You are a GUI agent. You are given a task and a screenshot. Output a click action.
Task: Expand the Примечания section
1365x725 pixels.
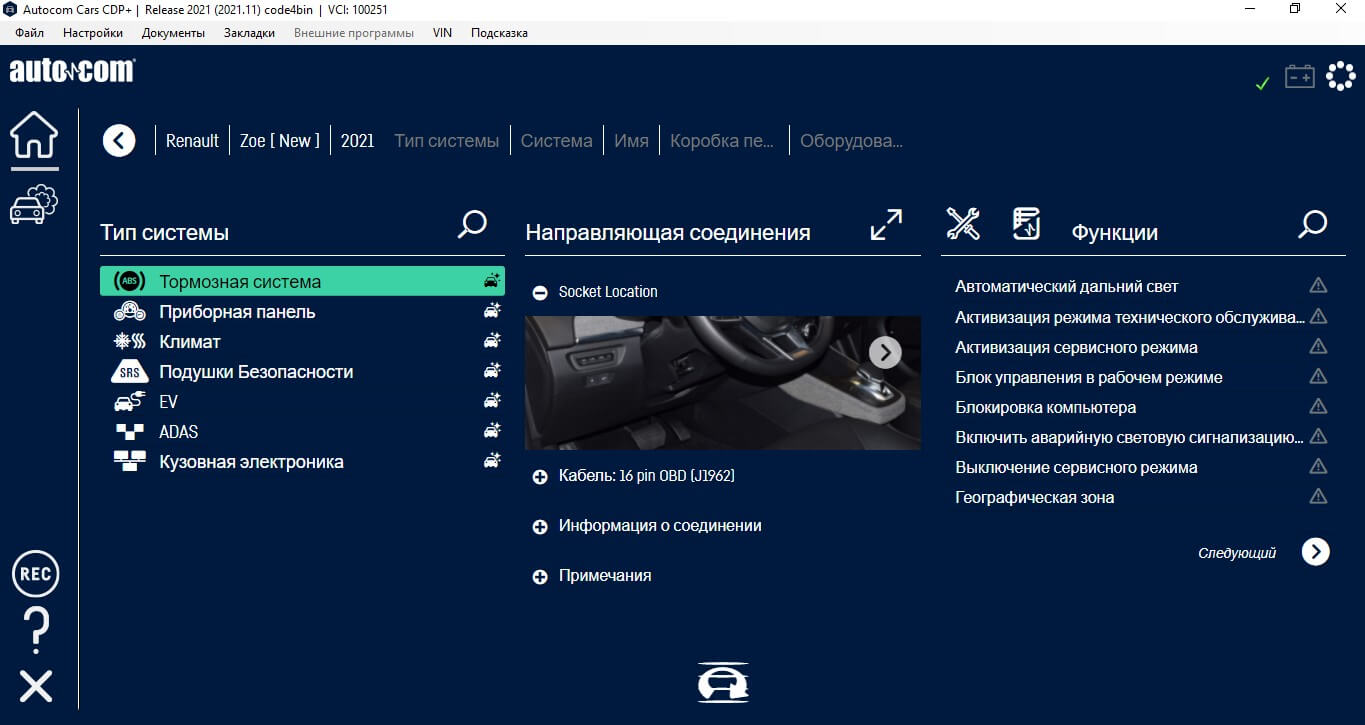[x=540, y=577]
